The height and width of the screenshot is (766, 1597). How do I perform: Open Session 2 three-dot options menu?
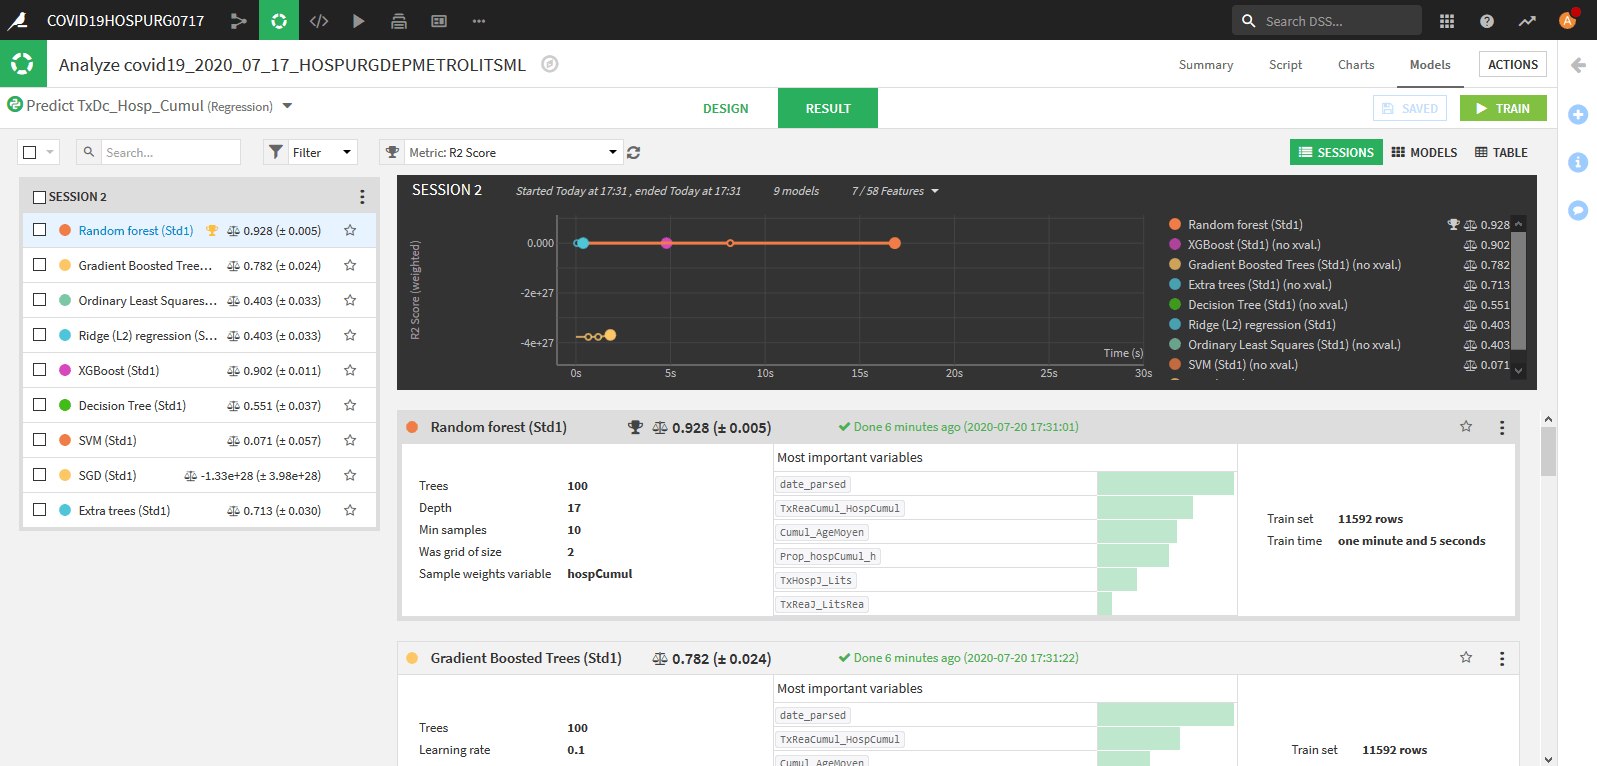click(x=362, y=197)
